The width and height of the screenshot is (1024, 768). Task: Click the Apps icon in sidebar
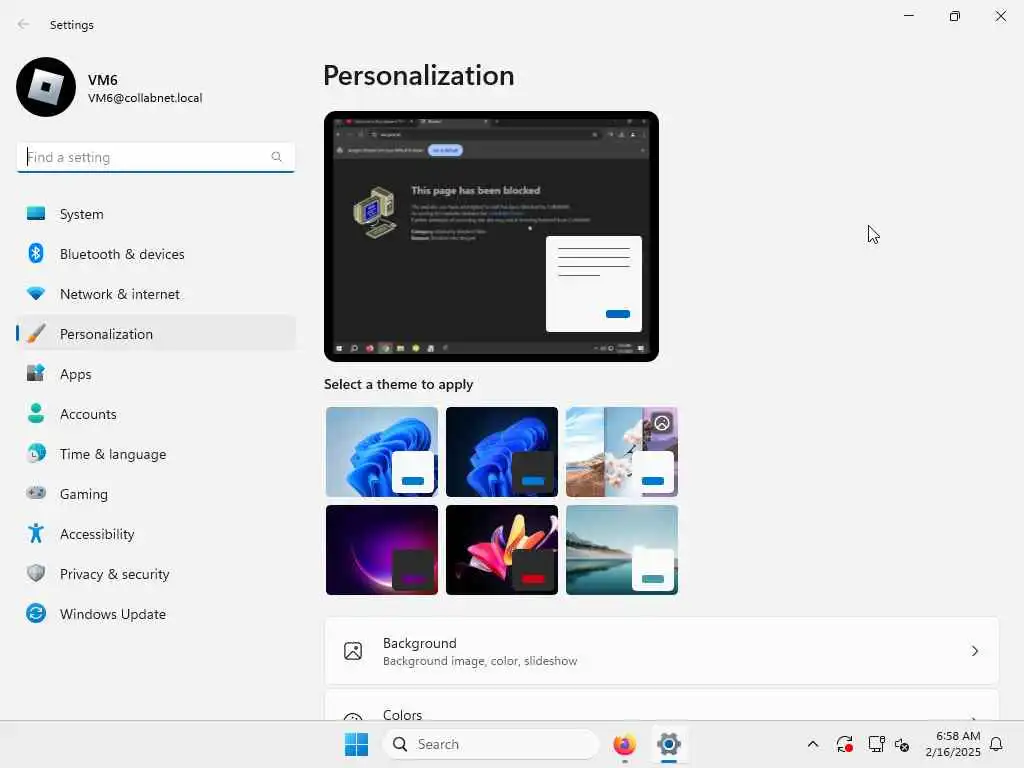click(36, 373)
